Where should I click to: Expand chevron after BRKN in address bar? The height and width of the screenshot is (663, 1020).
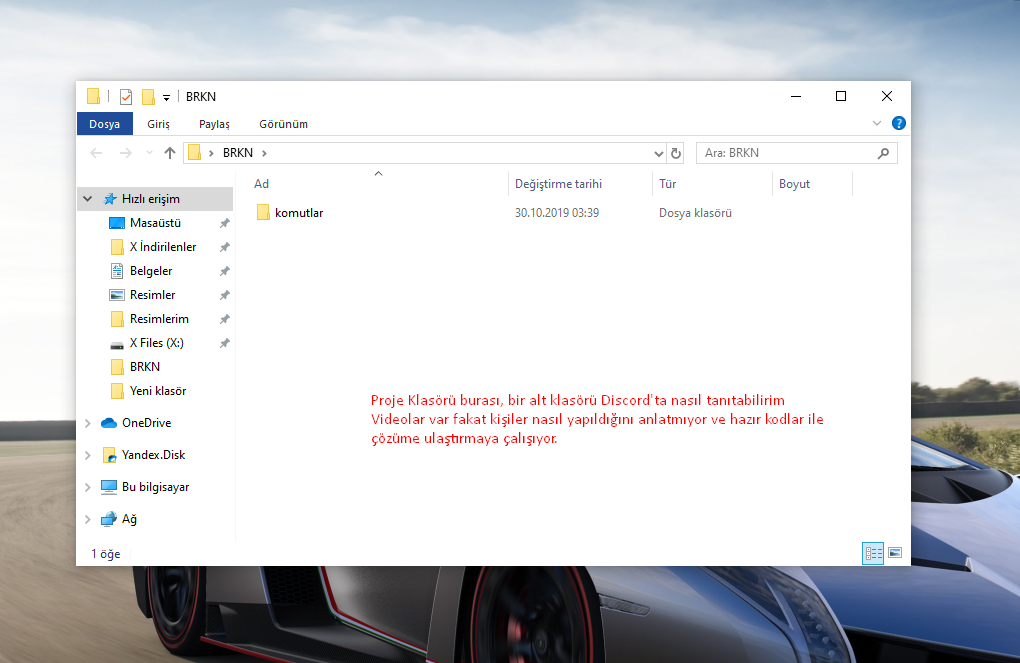click(264, 154)
